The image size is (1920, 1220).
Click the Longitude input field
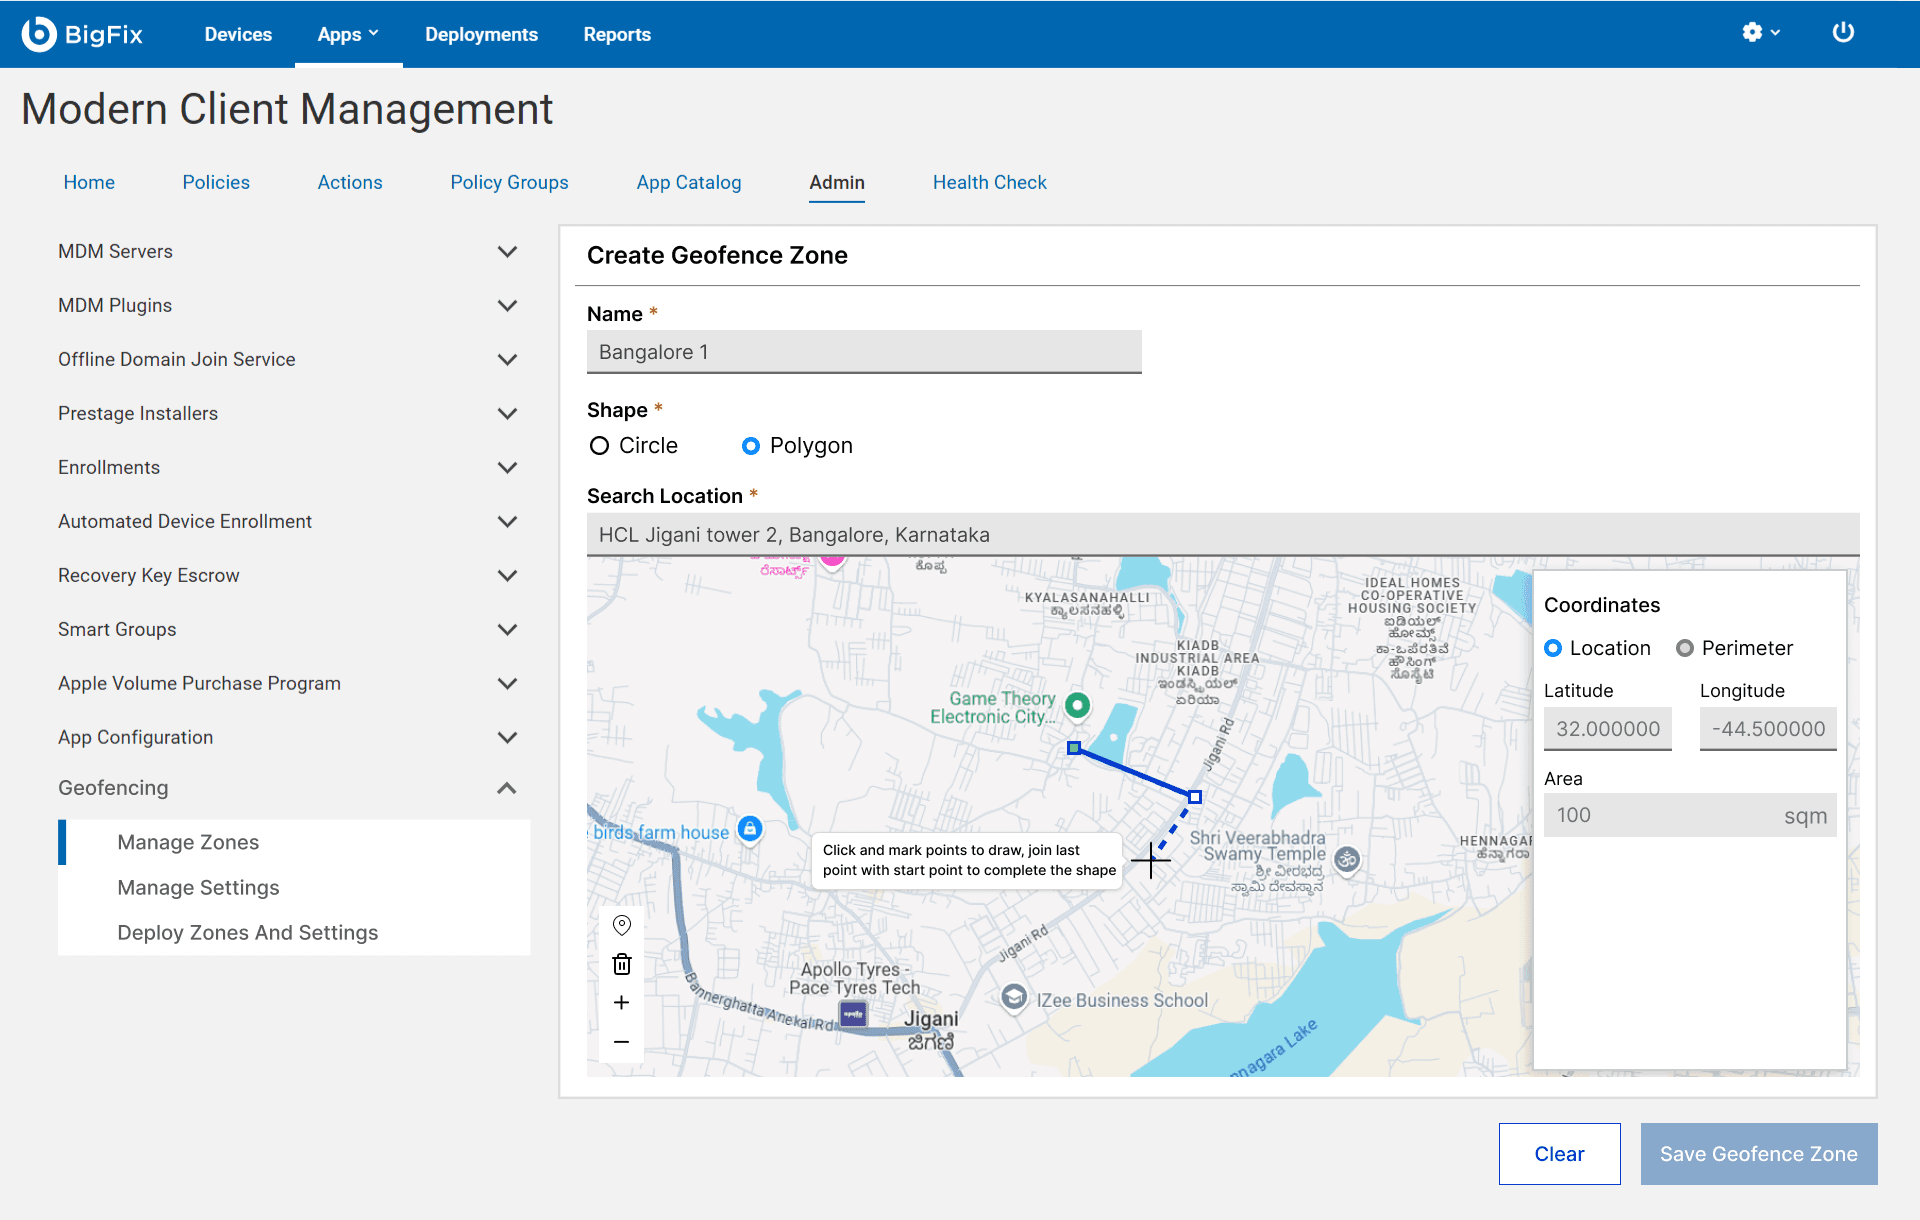click(1768, 729)
